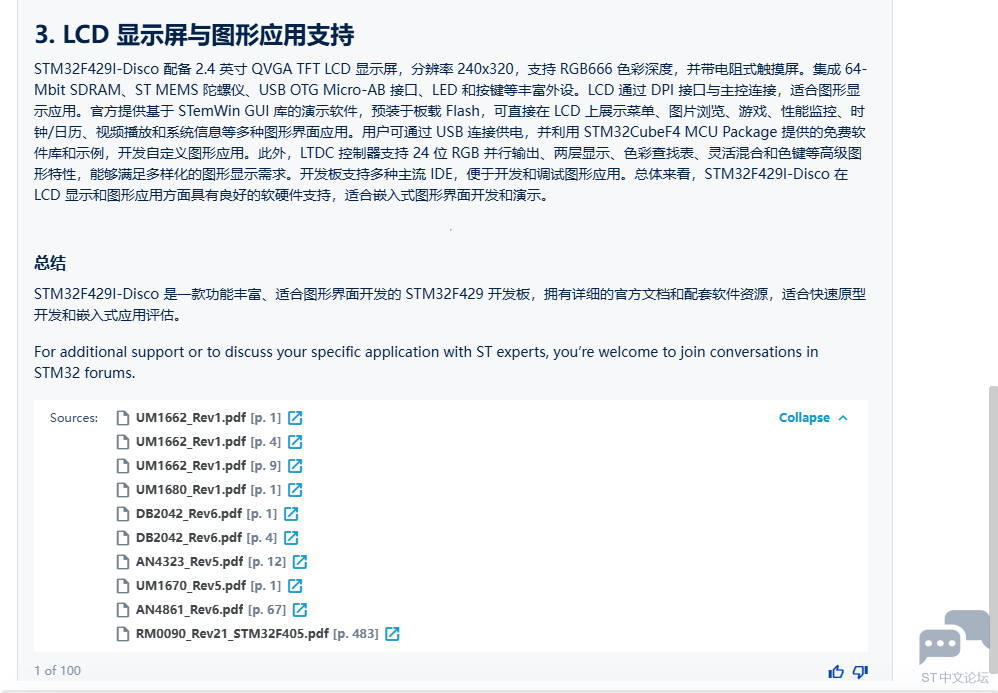Click document icon beside UM1680_Rev1.pdf
998x693 pixels.
[123, 490]
